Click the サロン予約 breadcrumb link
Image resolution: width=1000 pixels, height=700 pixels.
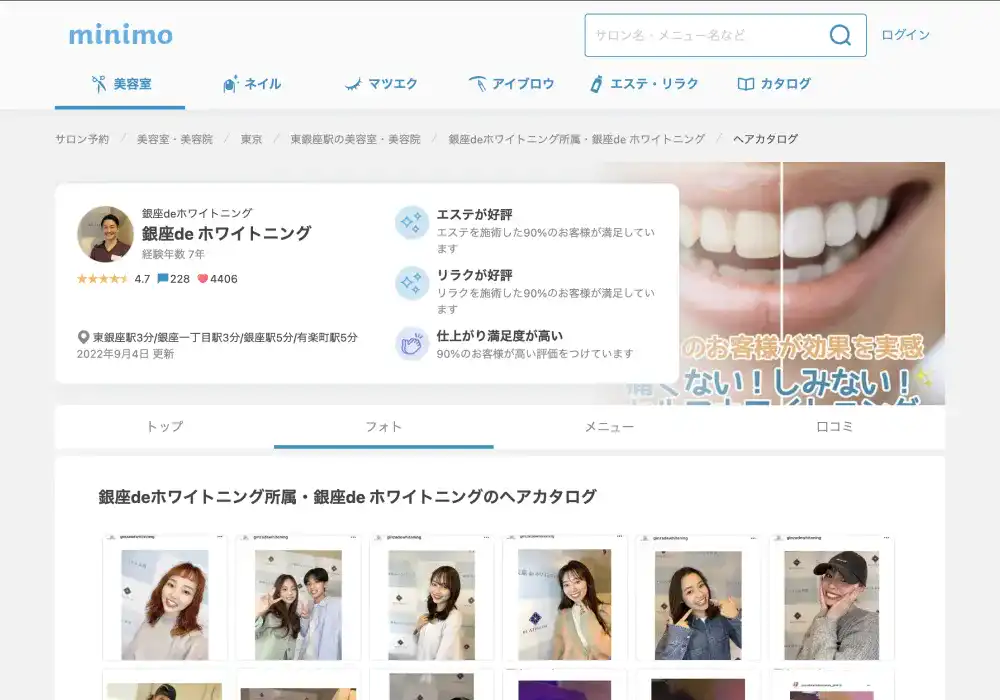click(x=82, y=139)
